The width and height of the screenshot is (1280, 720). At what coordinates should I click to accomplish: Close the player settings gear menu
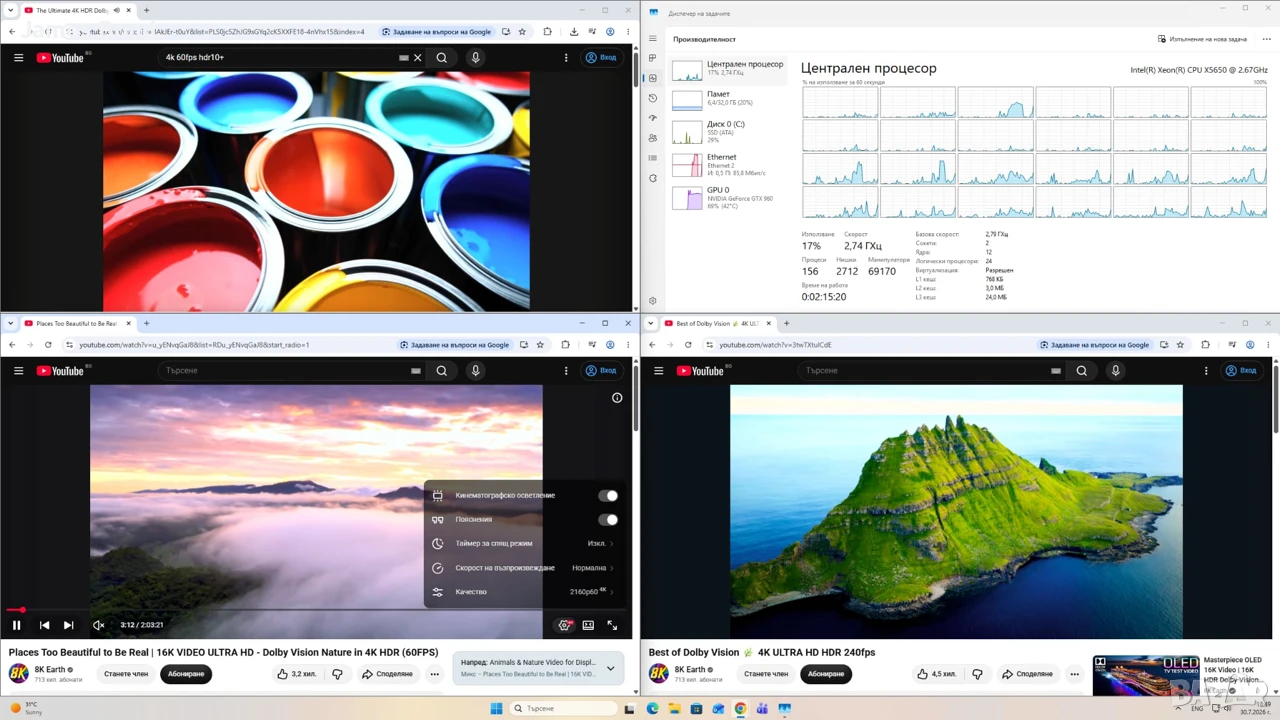(565, 625)
